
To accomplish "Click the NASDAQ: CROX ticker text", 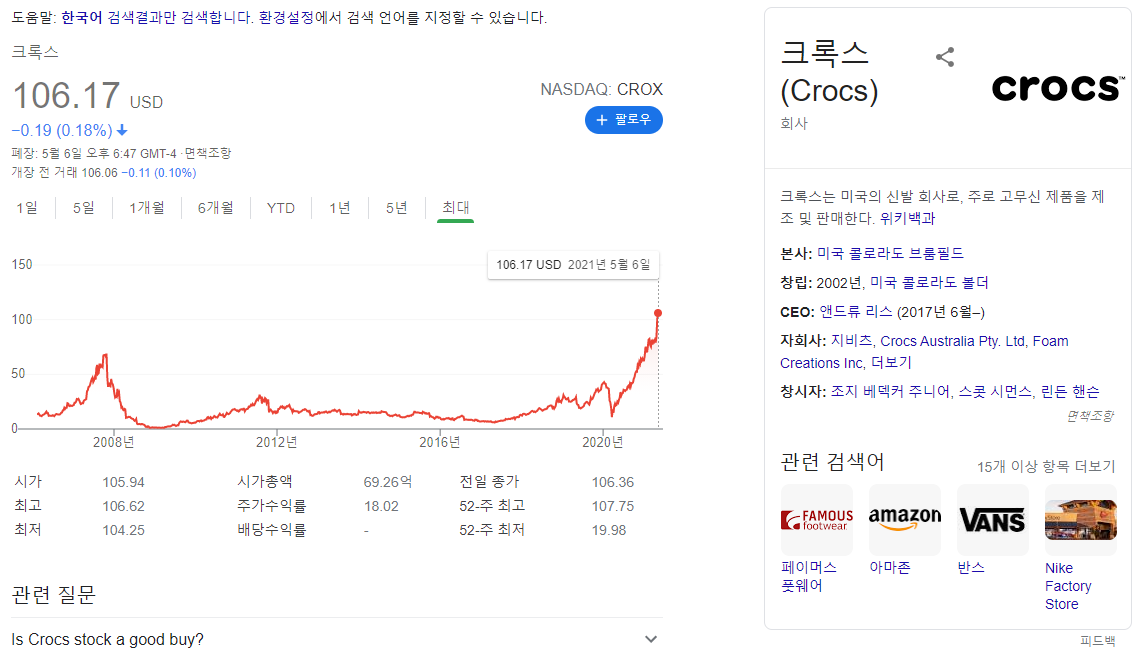I will tap(602, 89).
